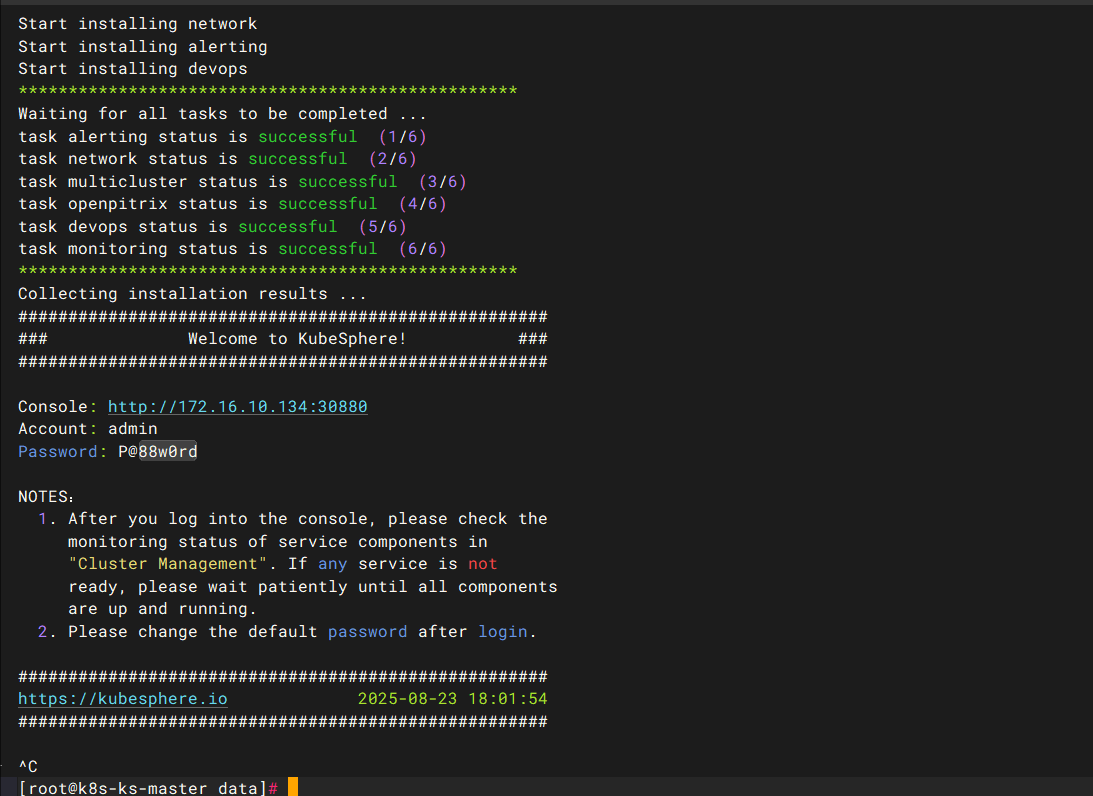1093x796 pixels.
Task: Click the quoted "Cluster Management" text
Action: click(168, 564)
